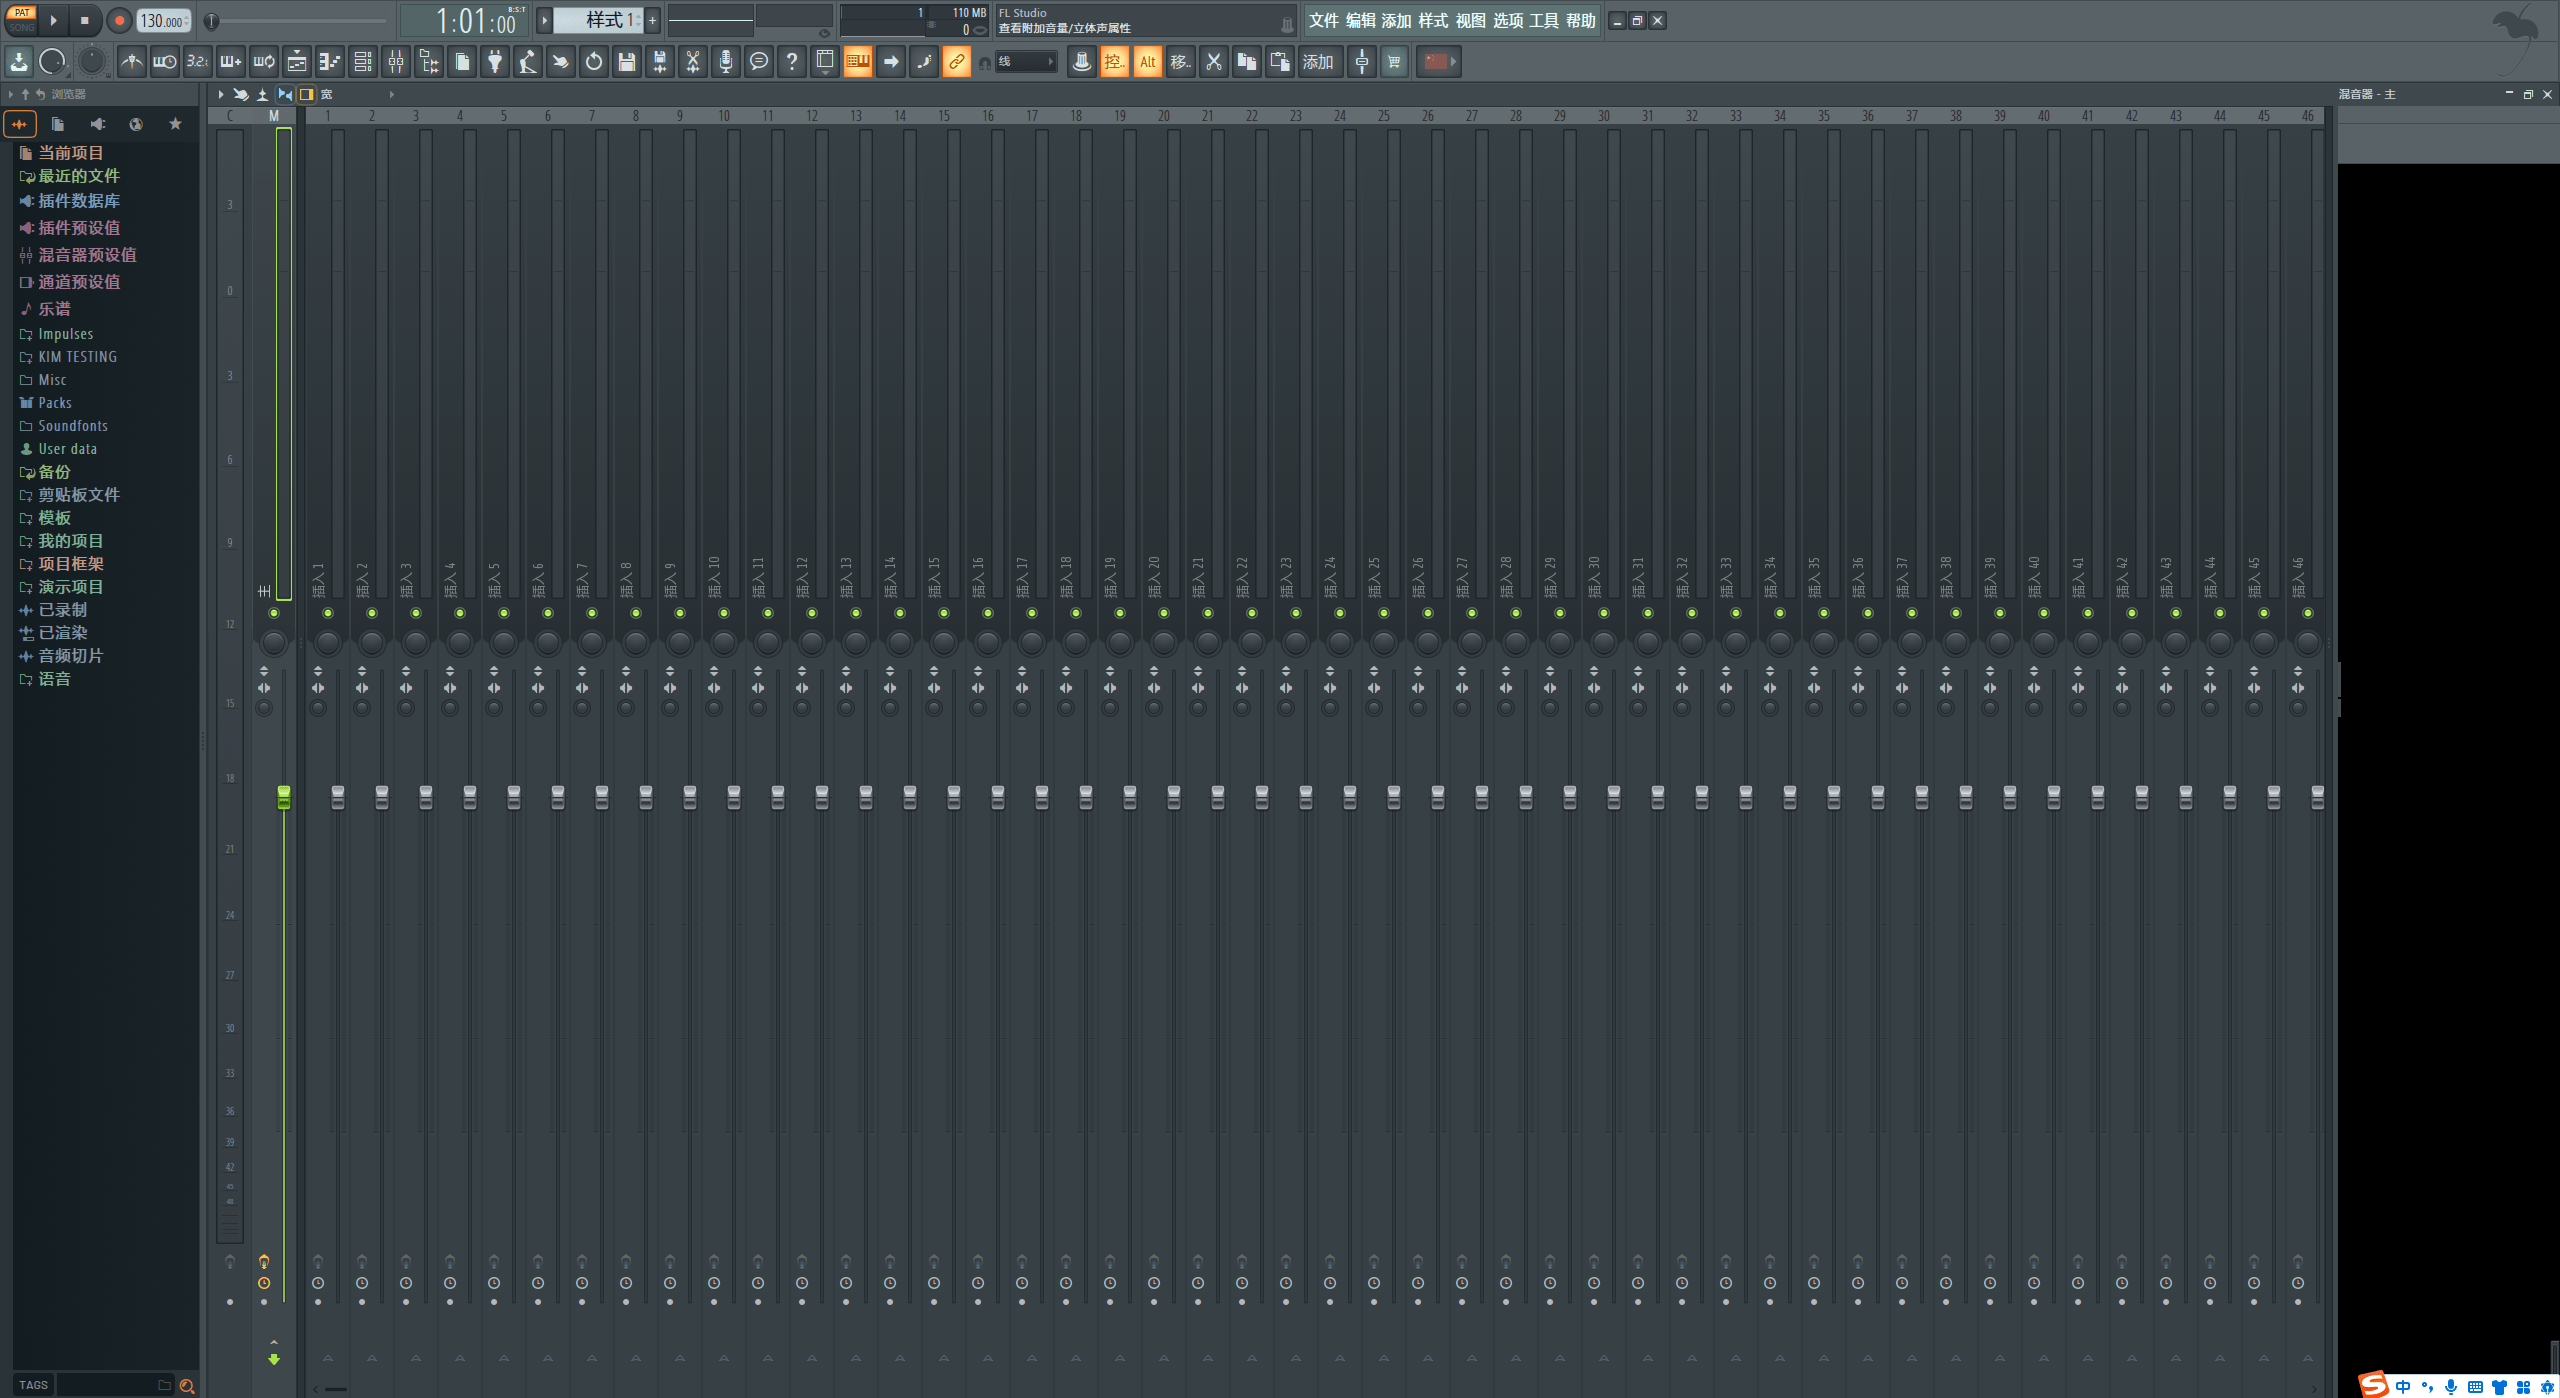Open the 工具 menu
This screenshot has width=2560, height=1398.
point(1544,21)
